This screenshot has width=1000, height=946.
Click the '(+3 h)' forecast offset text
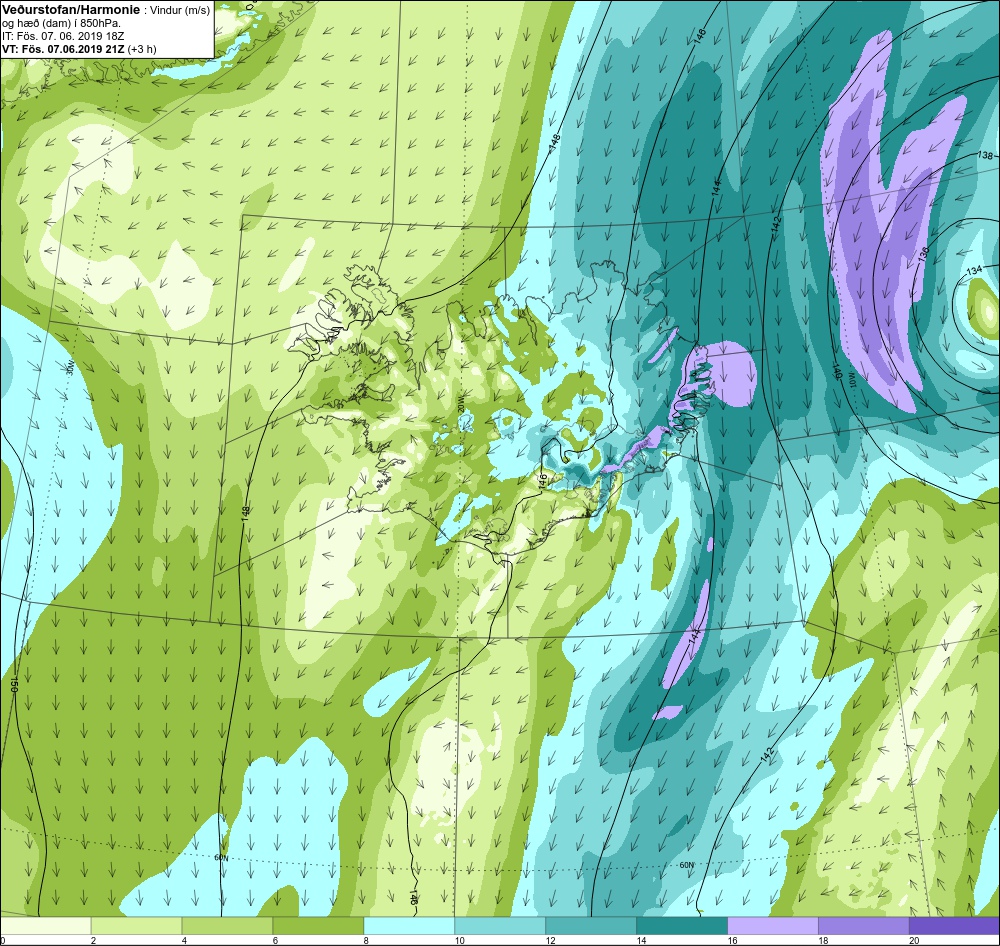point(142,49)
